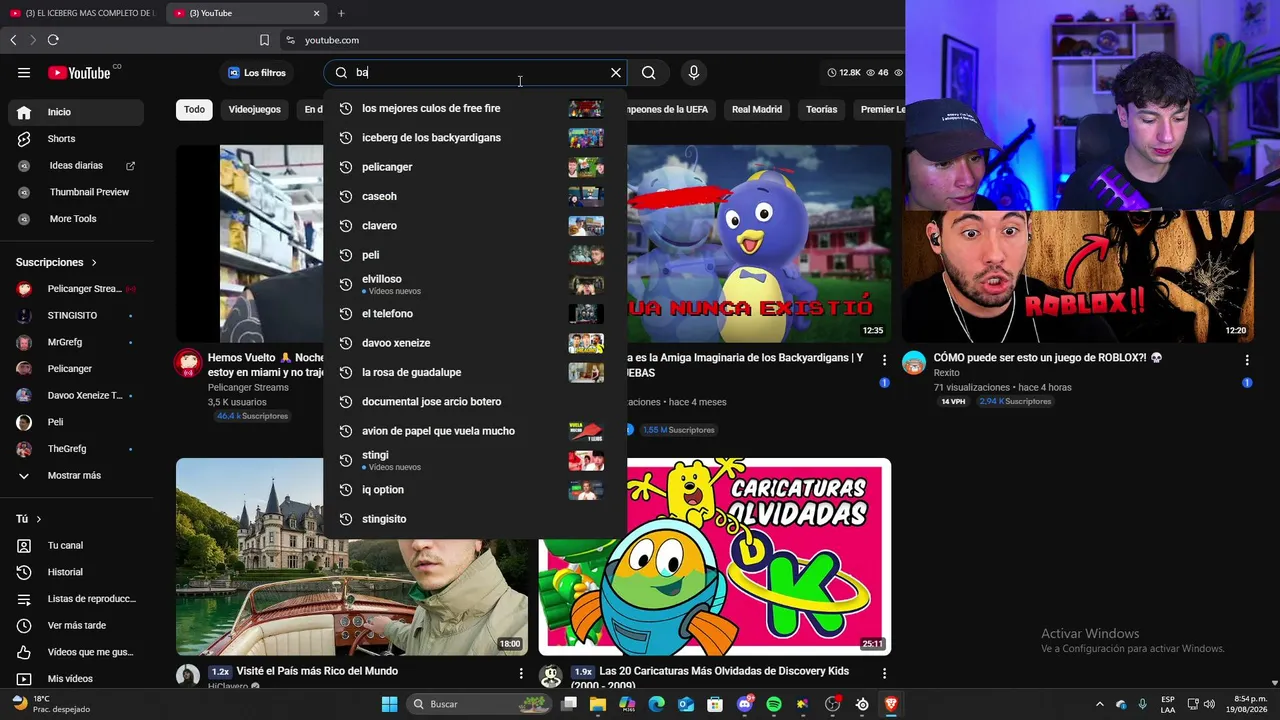Screen dimensions: 1280x720
Task: Close the '(3) YouTube' tab
Action: click(x=317, y=13)
